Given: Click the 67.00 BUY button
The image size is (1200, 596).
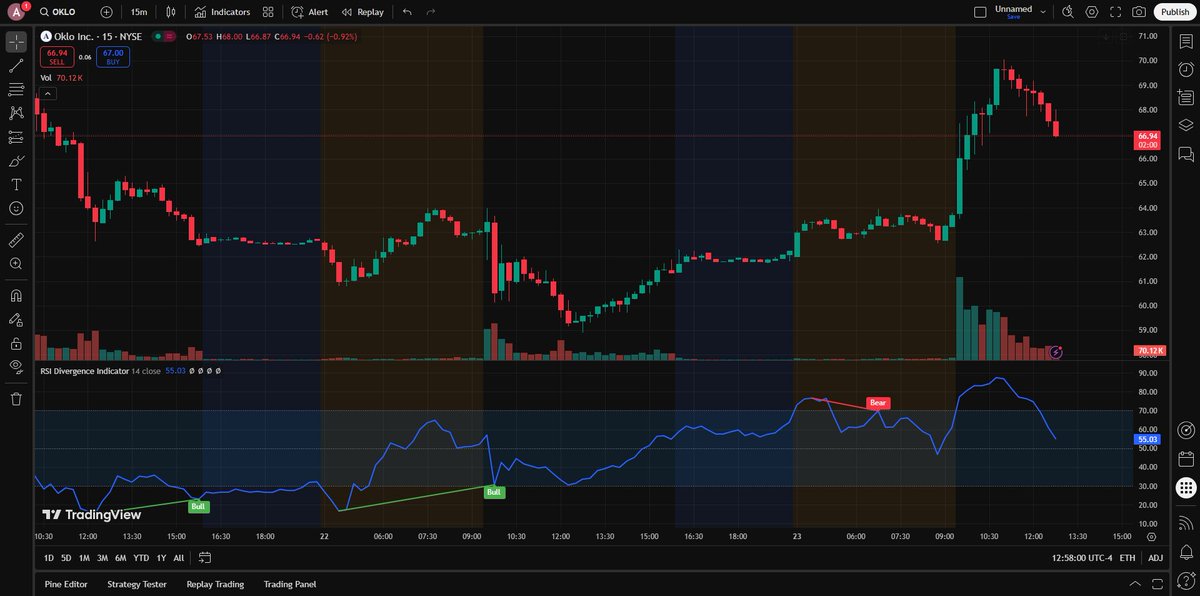Looking at the screenshot, I should (x=113, y=57).
